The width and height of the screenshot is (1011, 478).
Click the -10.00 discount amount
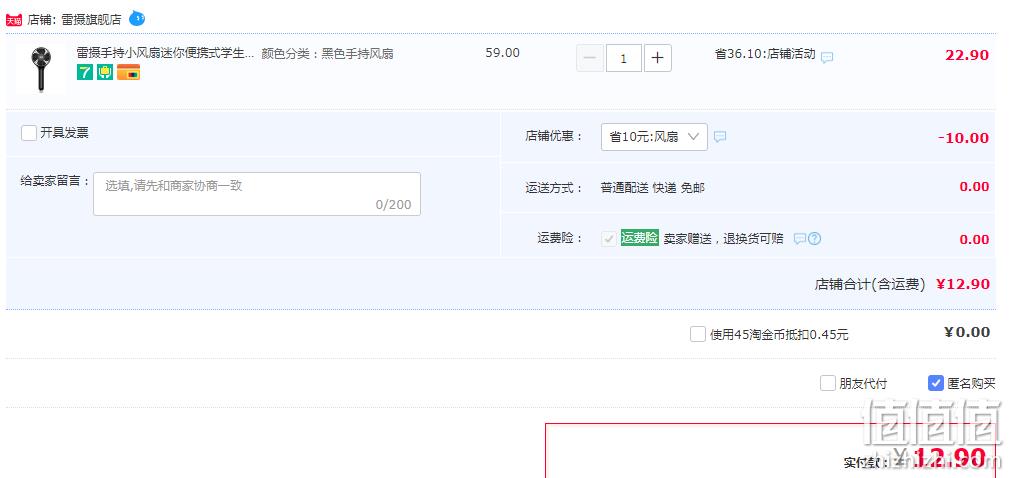click(x=963, y=138)
